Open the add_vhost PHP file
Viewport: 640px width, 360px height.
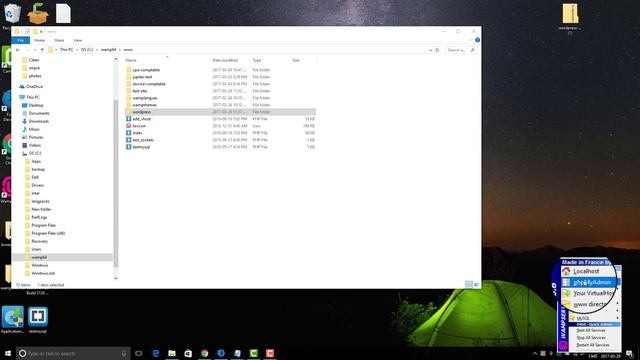pyautogui.click(x=142, y=119)
